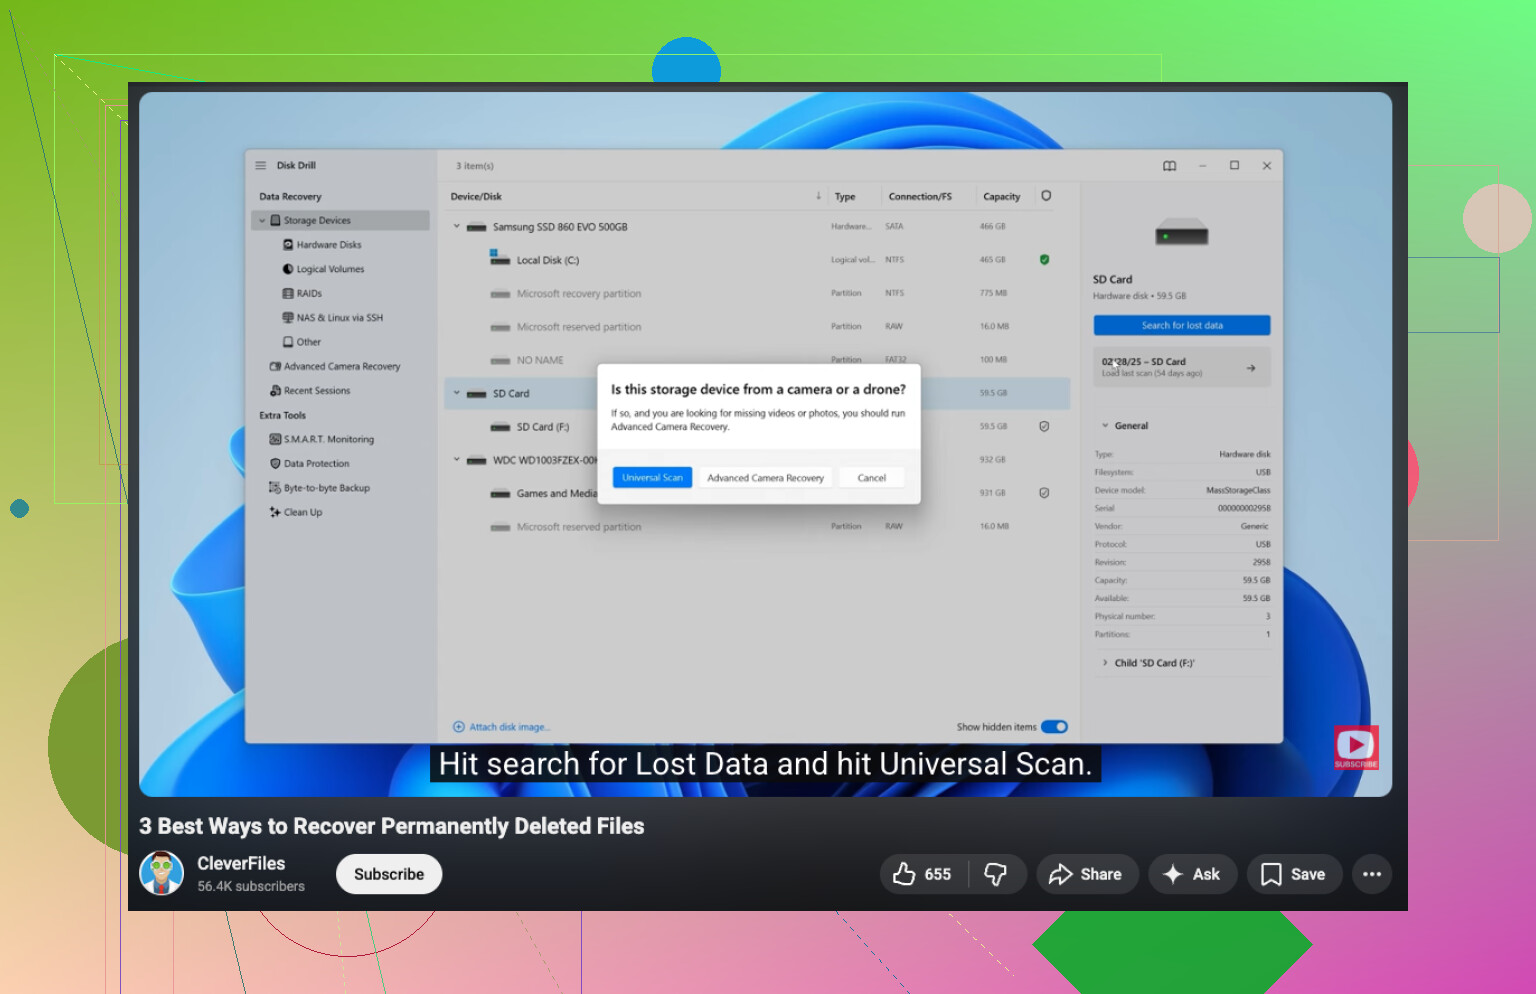Click the Byte-to-byte Backup icon

click(x=275, y=488)
